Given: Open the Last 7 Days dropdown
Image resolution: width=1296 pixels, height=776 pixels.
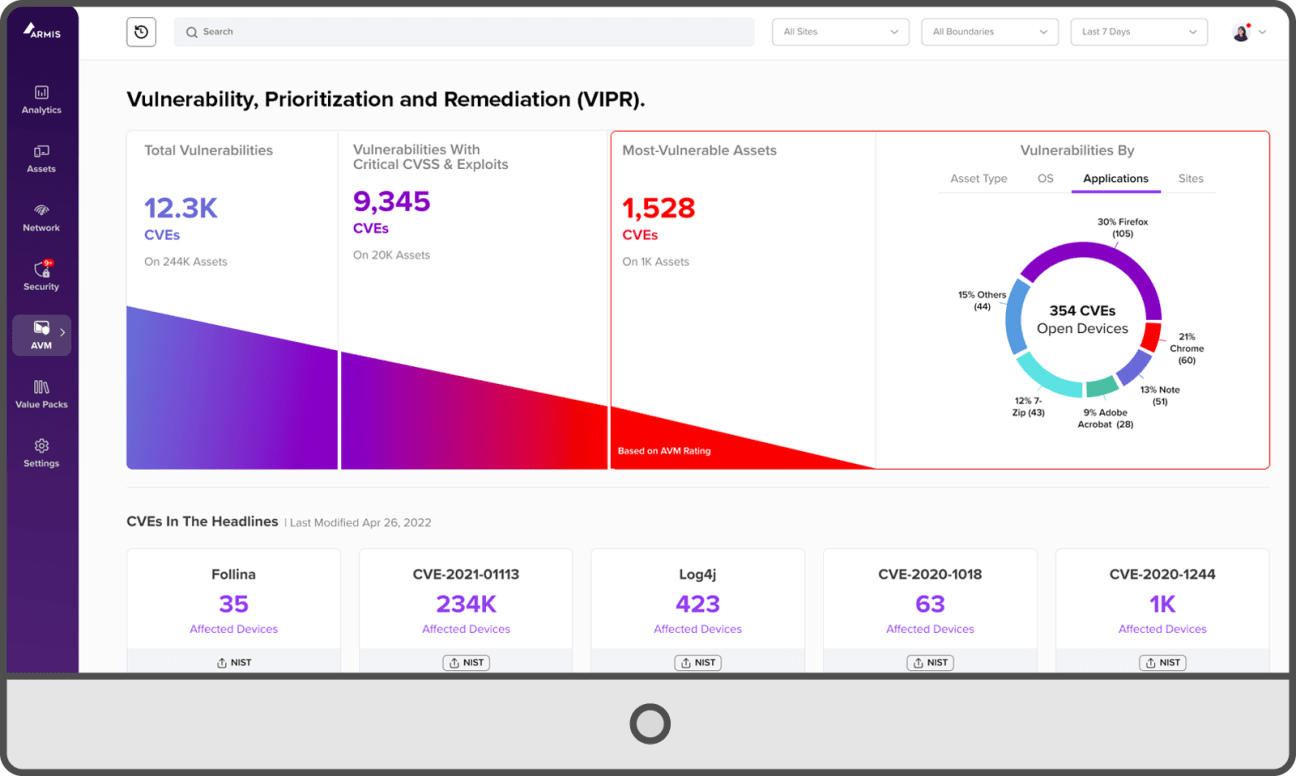Looking at the screenshot, I should [1139, 32].
